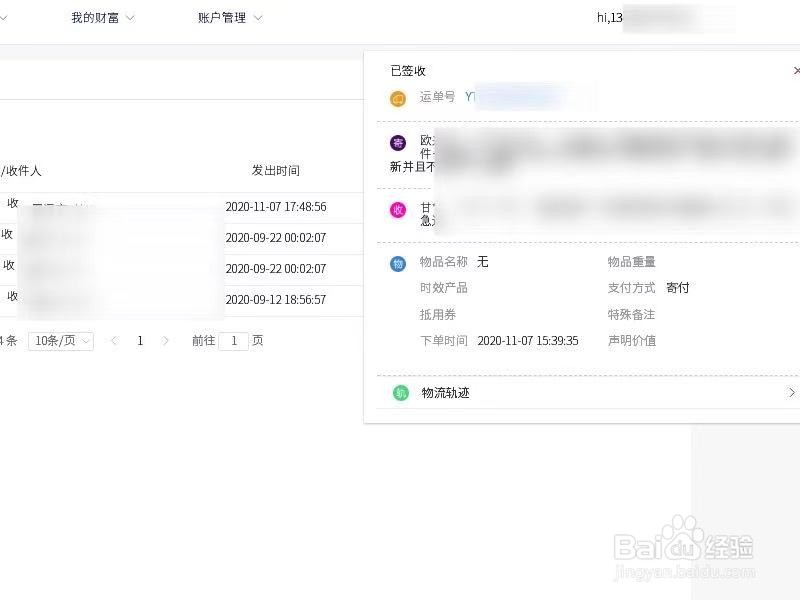Click the blue item details (物) icon
This screenshot has width=800, height=600.
pos(399,262)
